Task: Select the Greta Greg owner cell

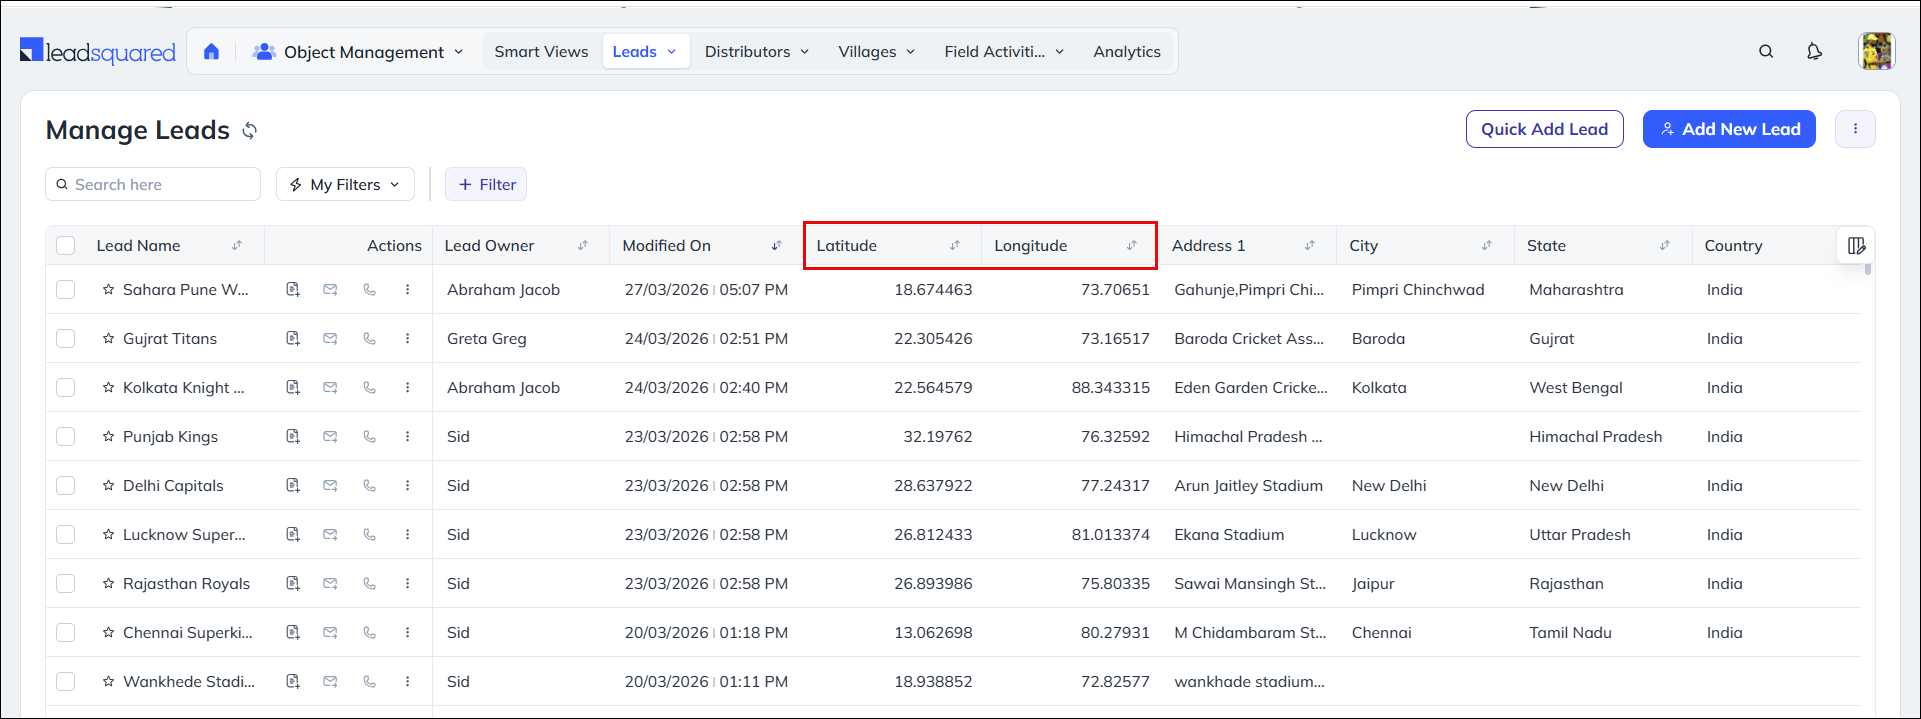Action: point(487,339)
